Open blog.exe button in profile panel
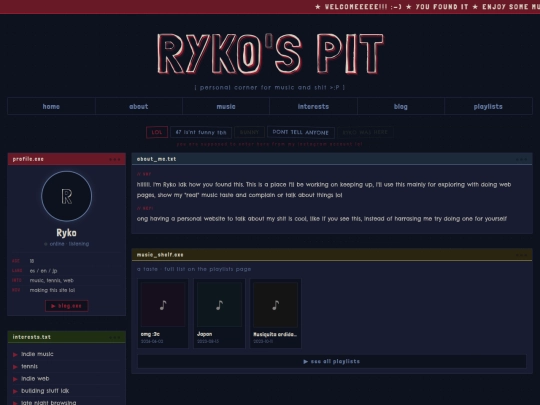 tap(66, 306)
